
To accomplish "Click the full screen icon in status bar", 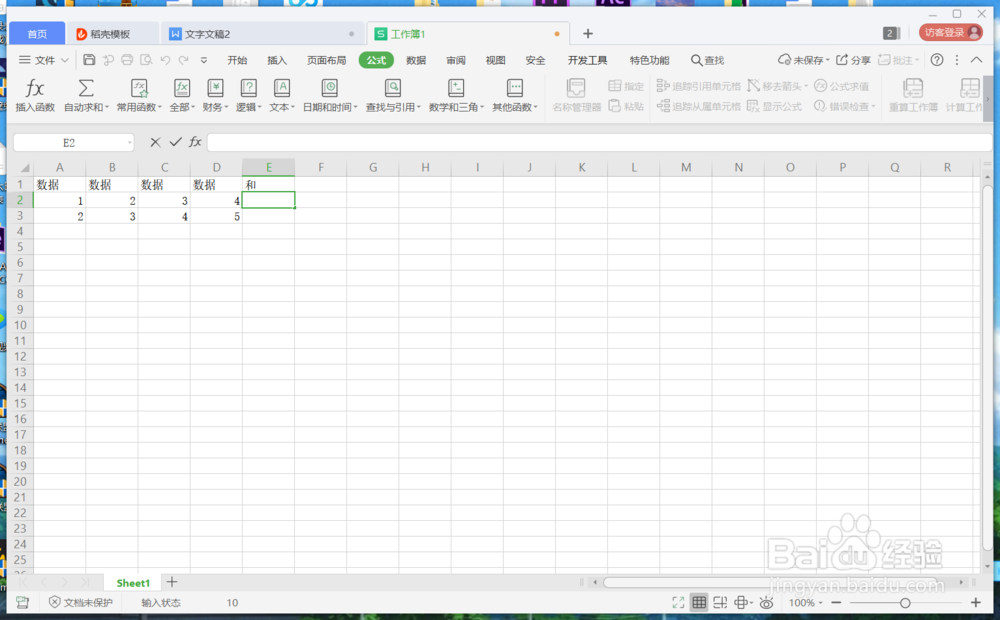I will (678, 603).
